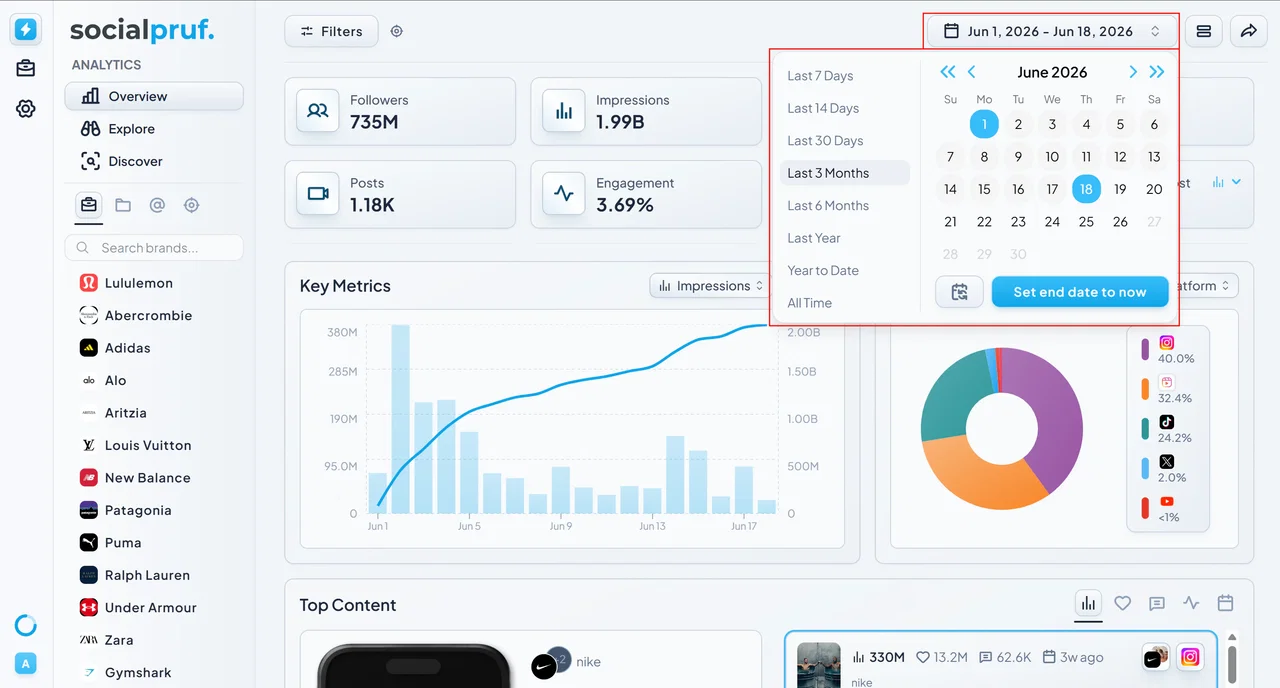Open the Explore page
This screenshot has height=688, width=1280.
click(154, 129)
